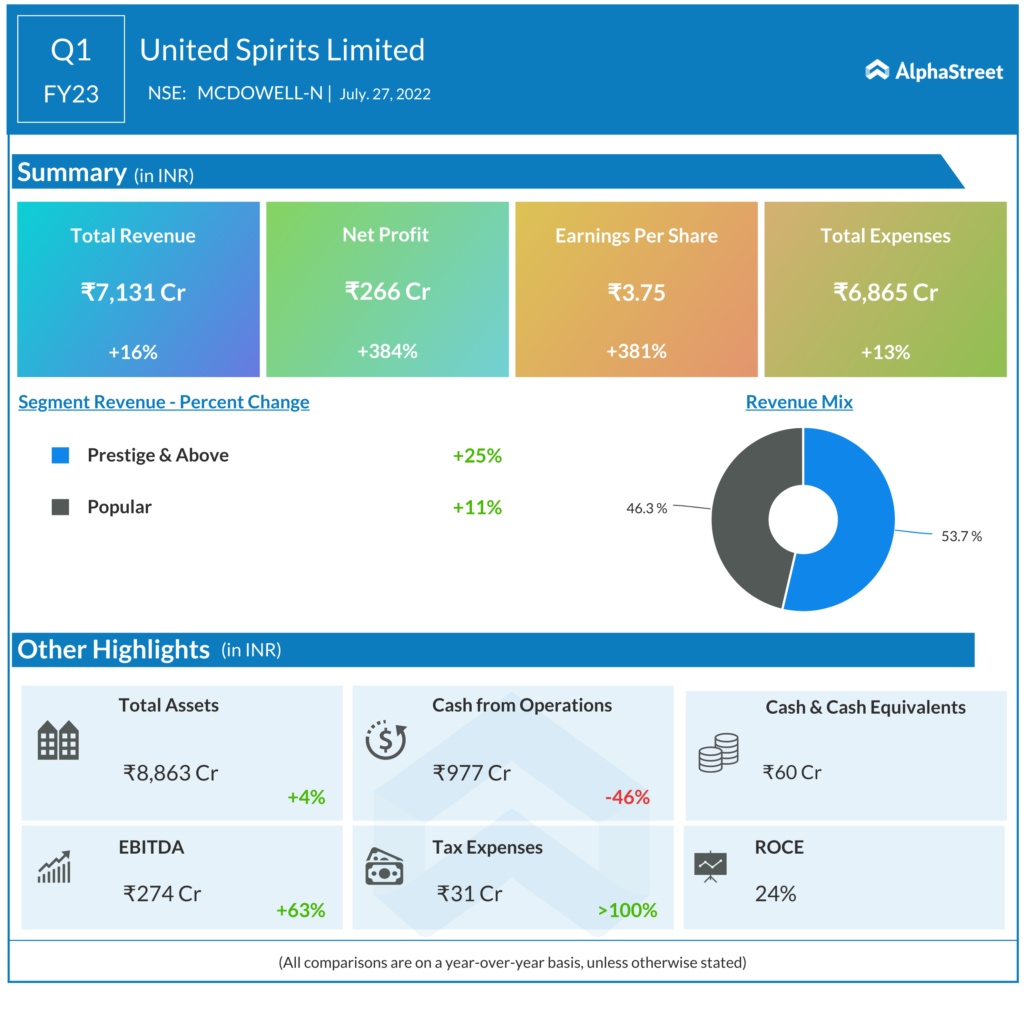Screen dimensions: 1024x1014
Task: Click the AlphaStreet logo icon
Action: pos(877,70)
